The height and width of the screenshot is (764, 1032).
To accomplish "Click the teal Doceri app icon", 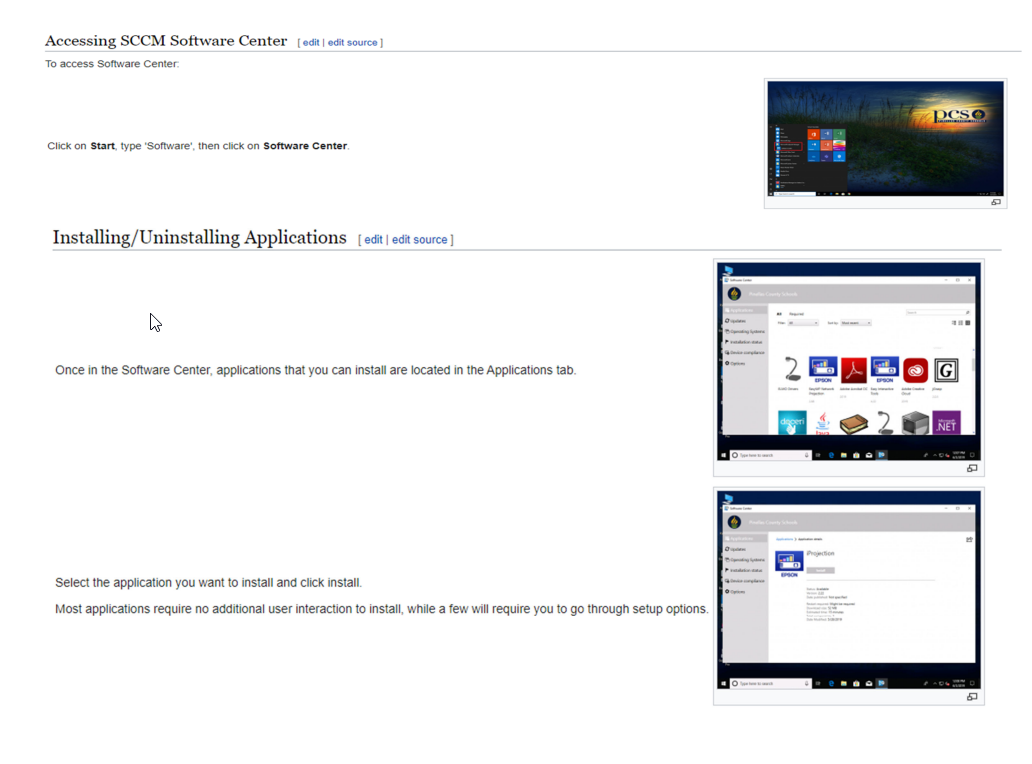I will pyautogui.click(x=792, y=424).
